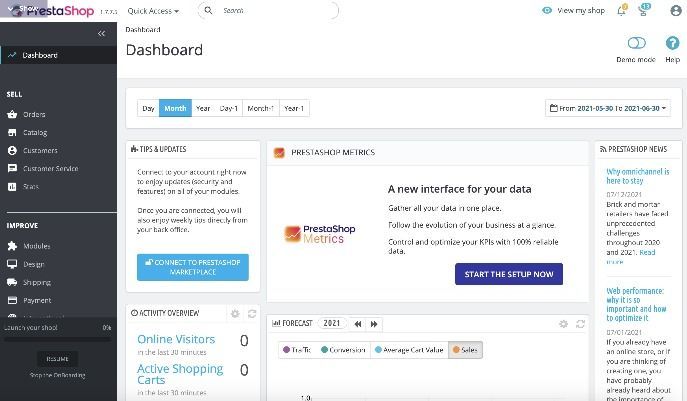Open the Catalog section
This screenshot has height=401, width=687.
tap(35, 132)
